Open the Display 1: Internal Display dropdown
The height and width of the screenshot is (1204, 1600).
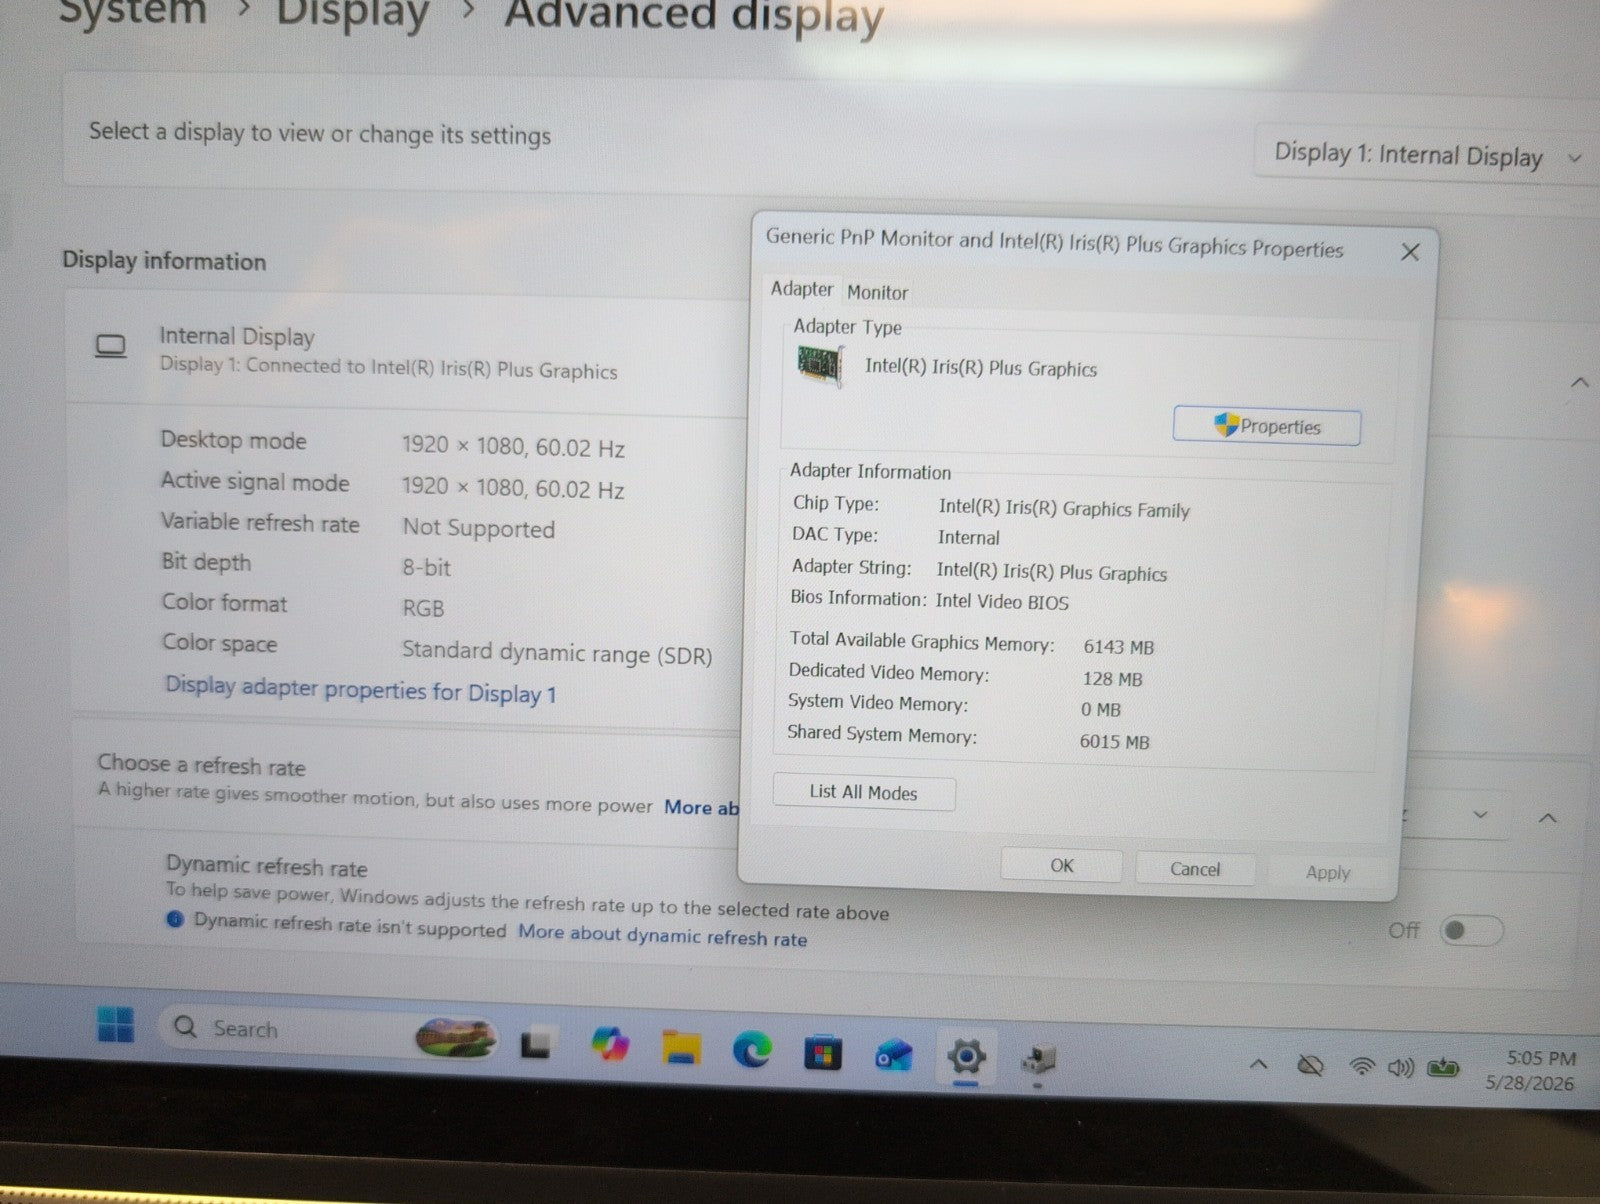(x=1426, y=156)
